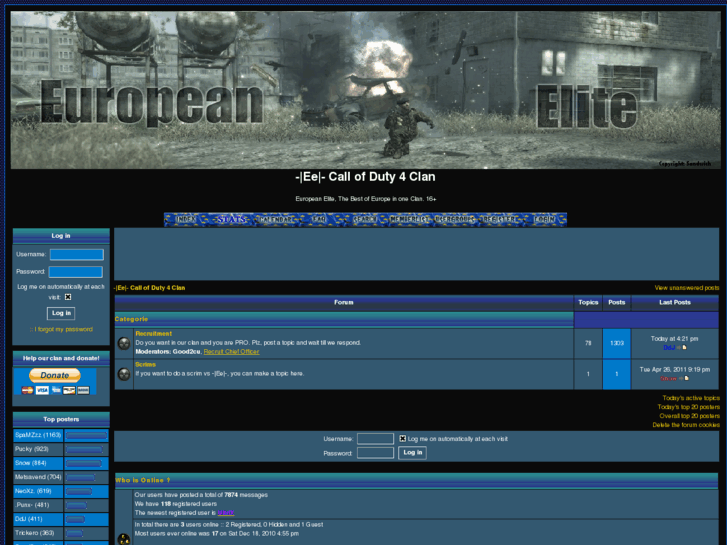
Task: Open the Stats page from navigation bar
Action: 231,219
